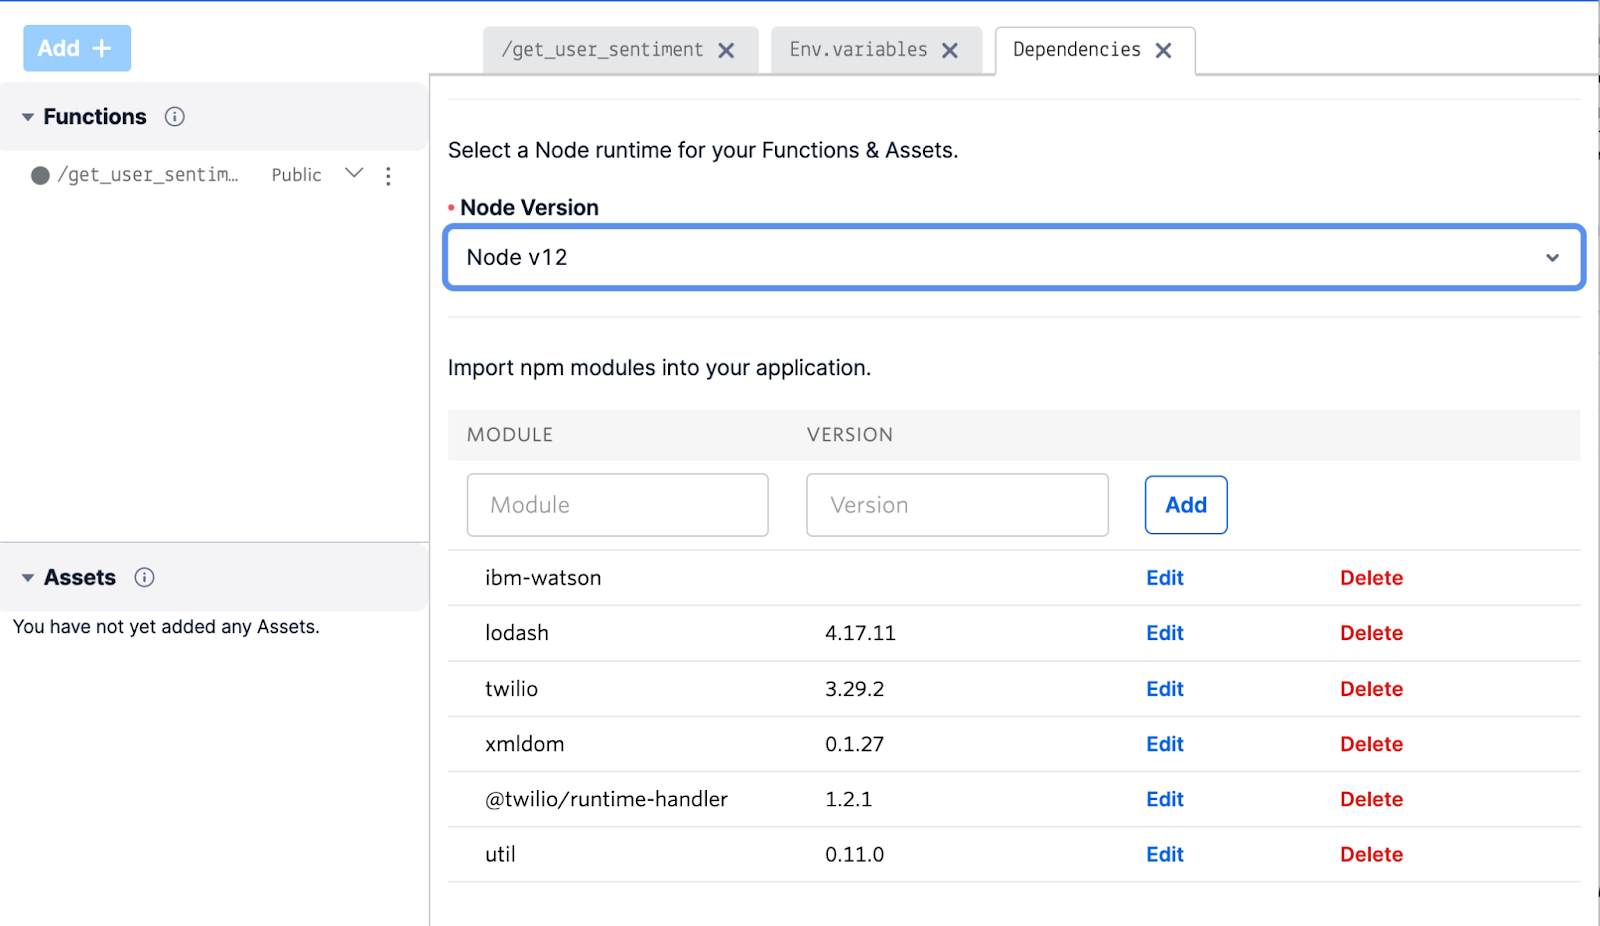The width and height of the screenshot is (1600, 926).
Task: Click the xmldom version 0.1.27
Action: point(854,744)
